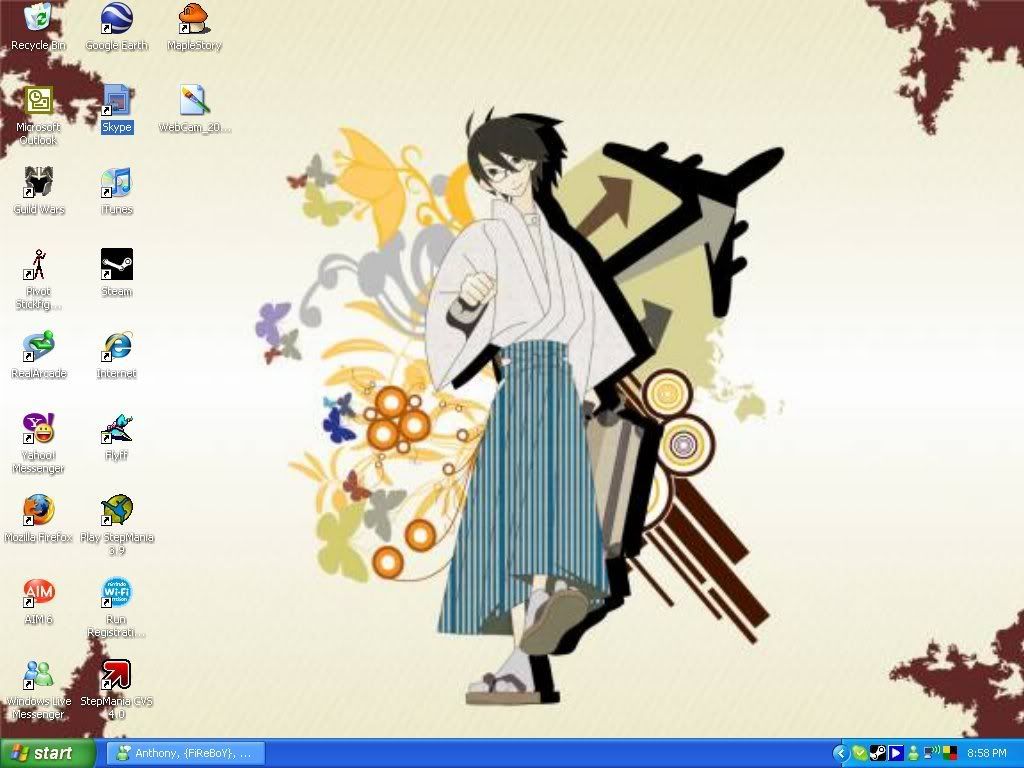Viewport: 1024px width, 768px height.
Task: Click the four-colored square tray icon
Action: click(949, 754)
